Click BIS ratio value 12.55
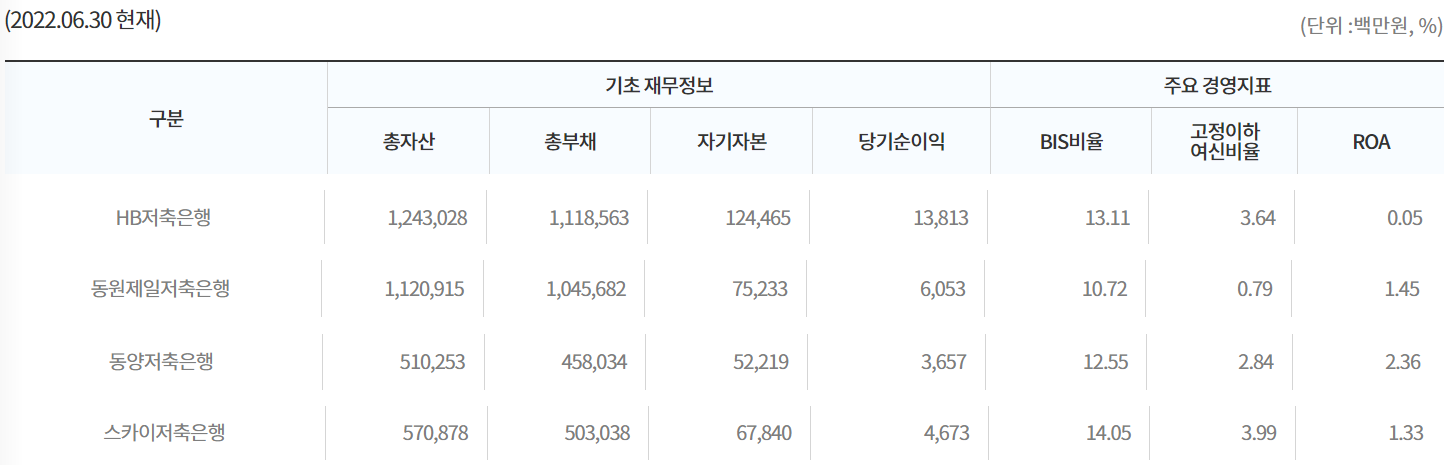The width and height of the screenshot is (1447, 465). click(x=1106, y=361)
